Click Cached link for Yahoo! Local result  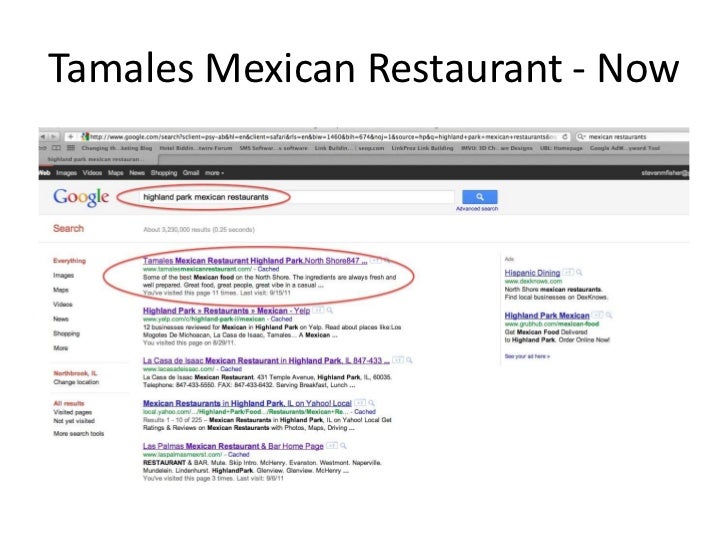click(365, 411)
